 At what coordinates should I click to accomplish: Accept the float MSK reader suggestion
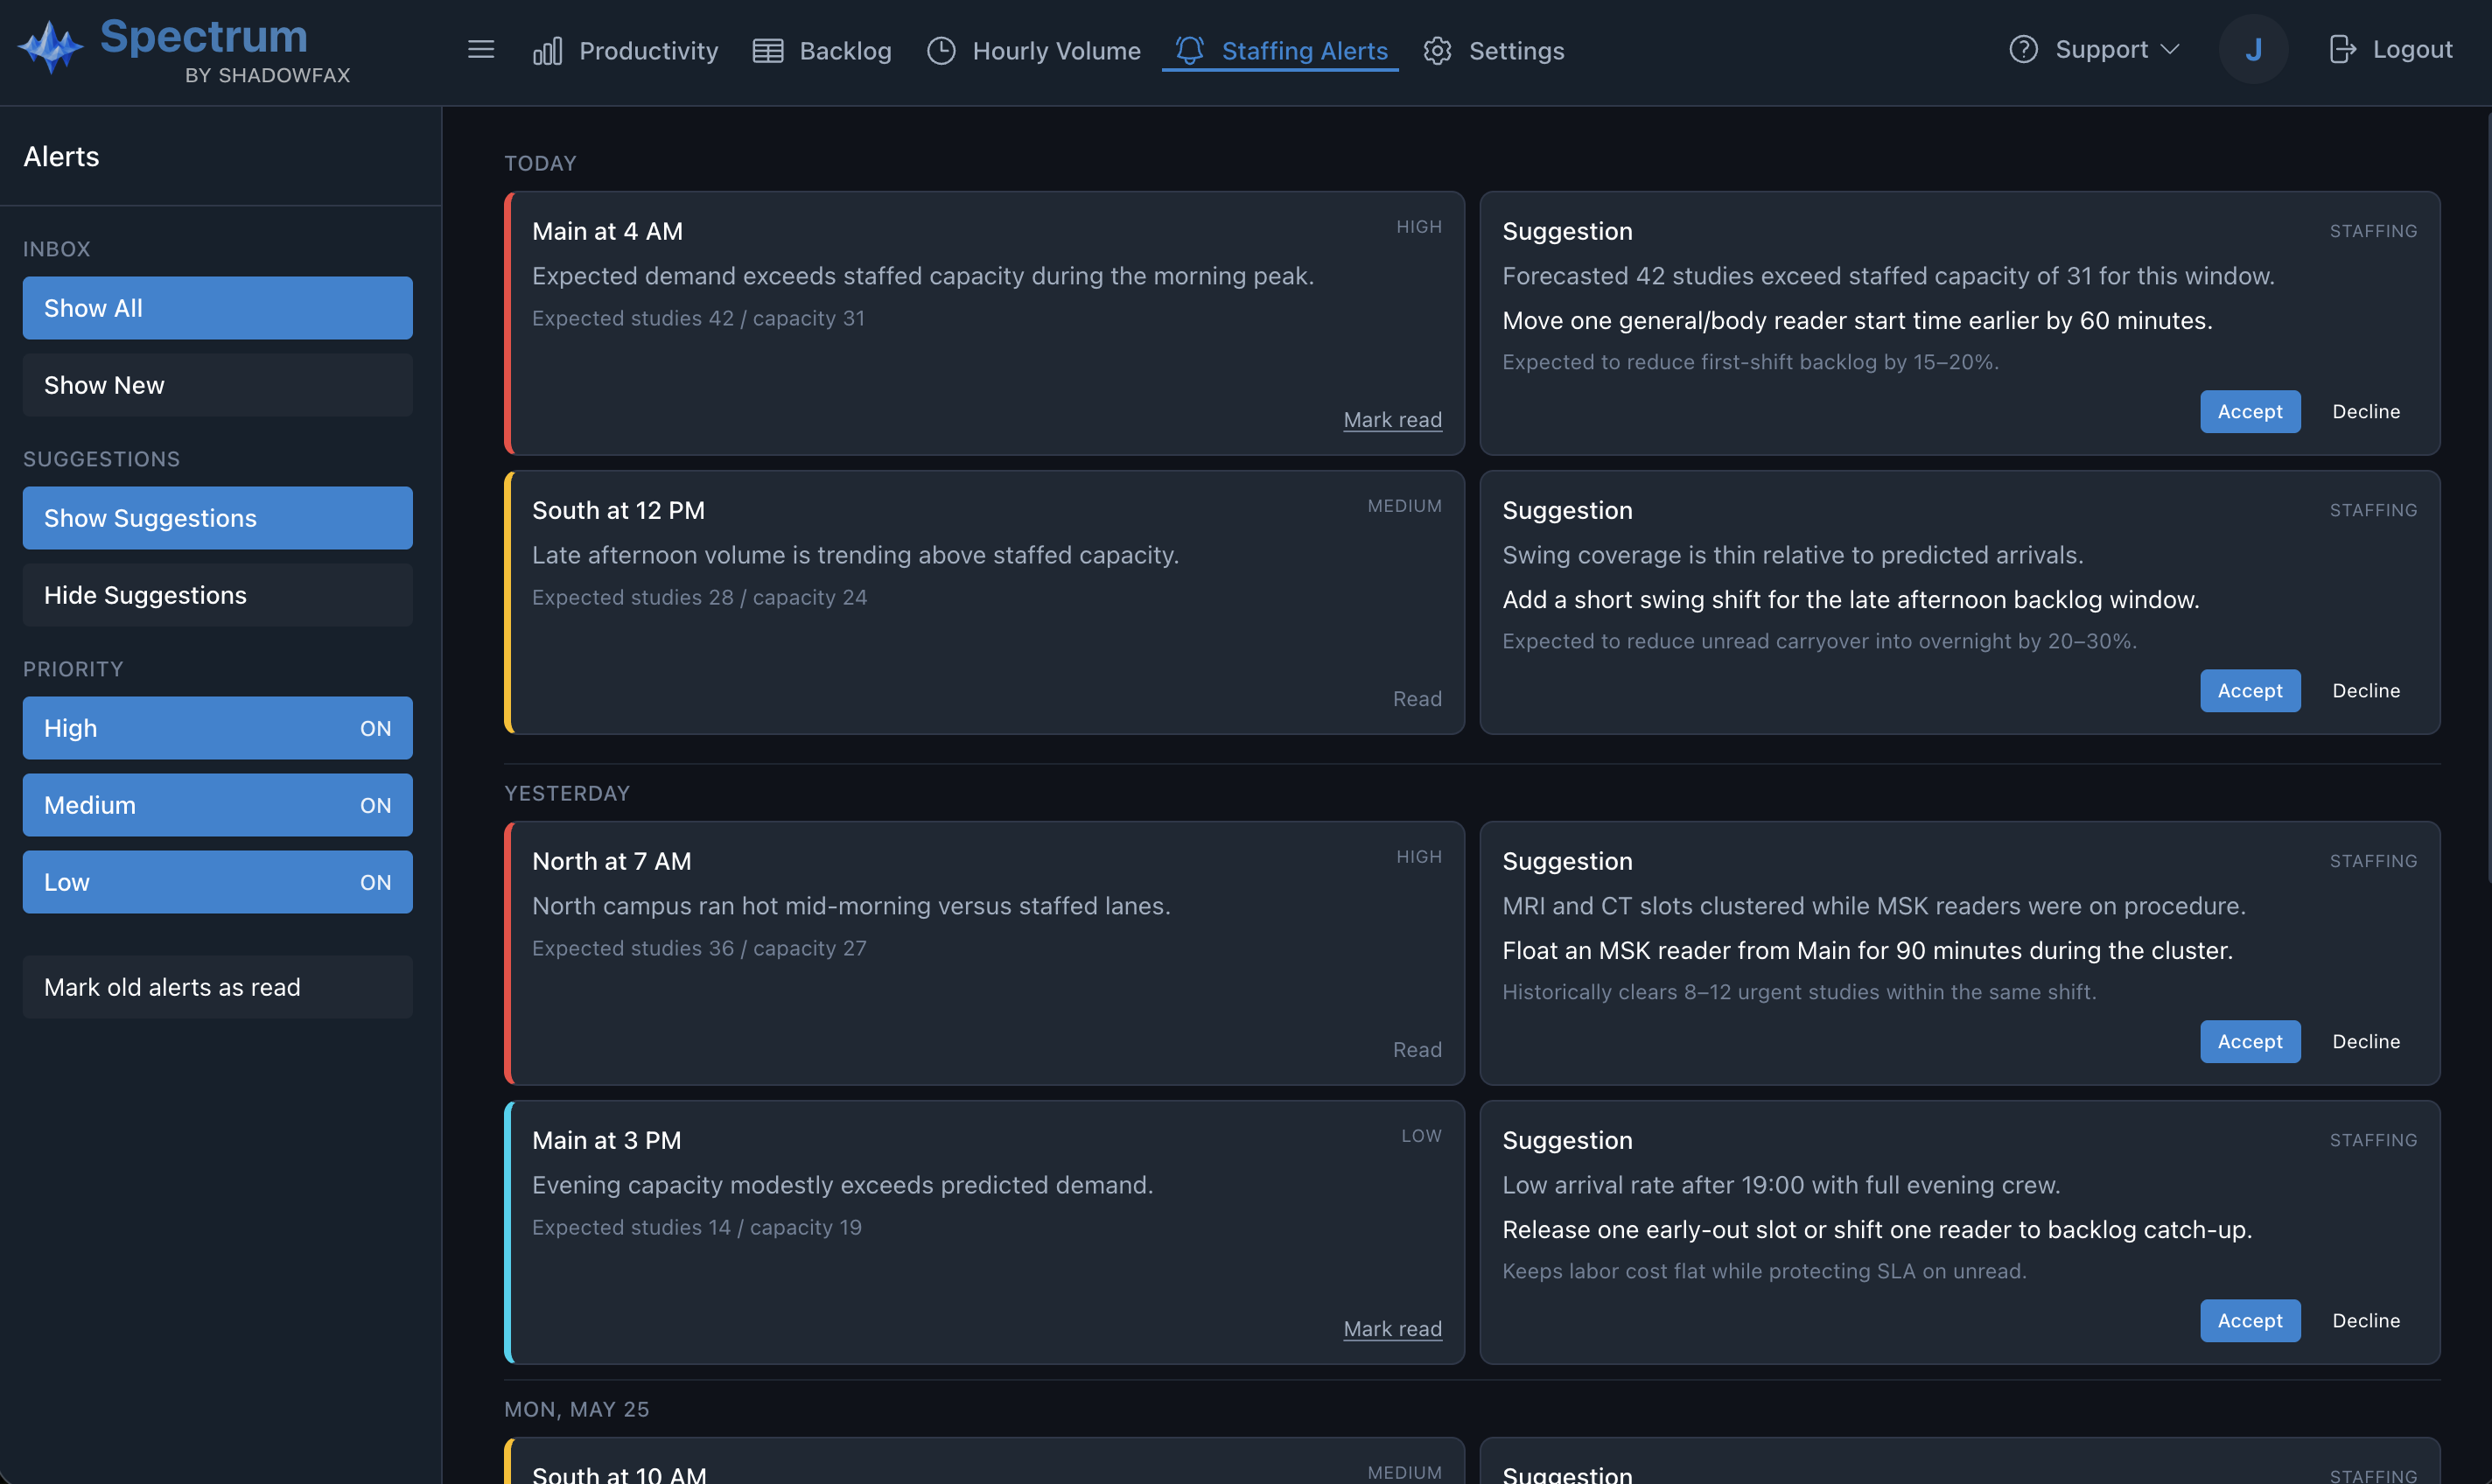click(2250, 1041)
